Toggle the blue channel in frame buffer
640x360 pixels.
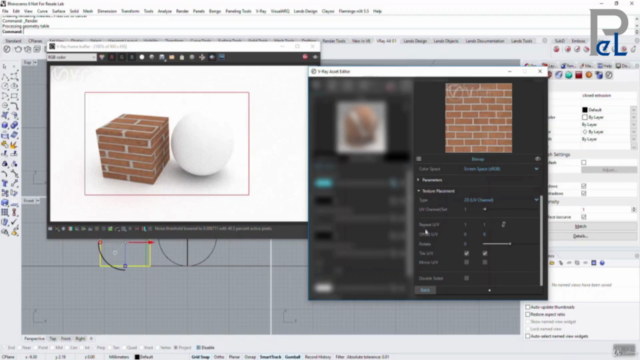131,57
